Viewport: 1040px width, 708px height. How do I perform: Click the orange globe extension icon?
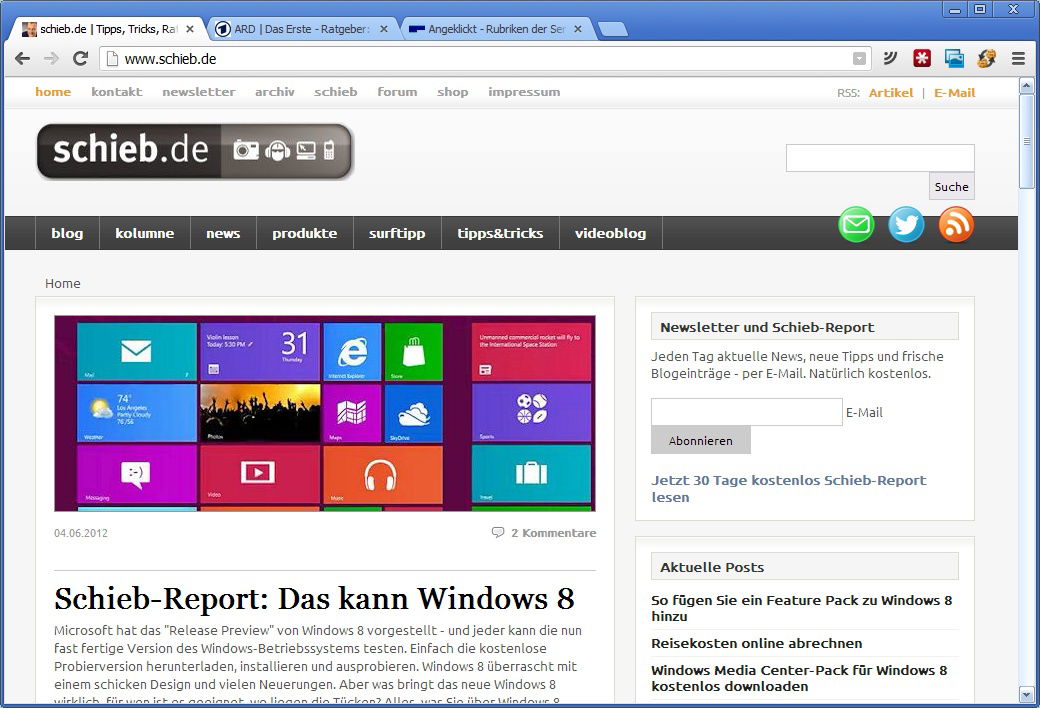986,58
